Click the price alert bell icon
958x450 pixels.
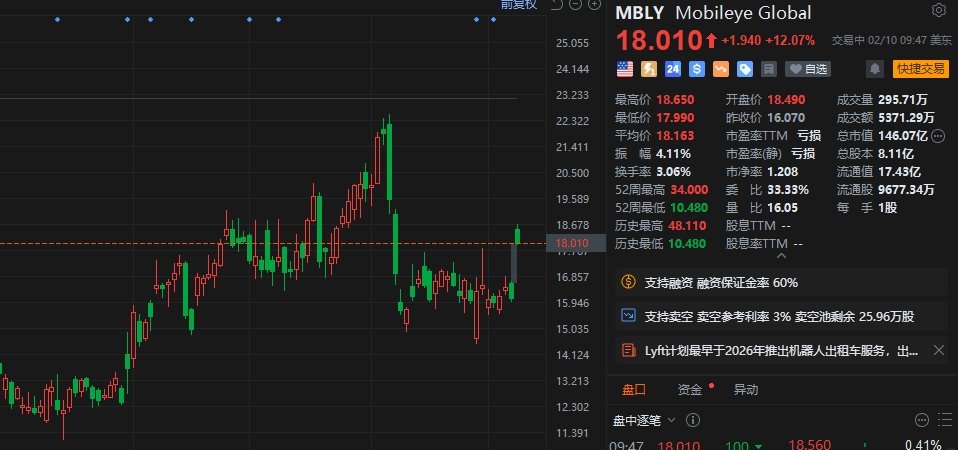875,69
